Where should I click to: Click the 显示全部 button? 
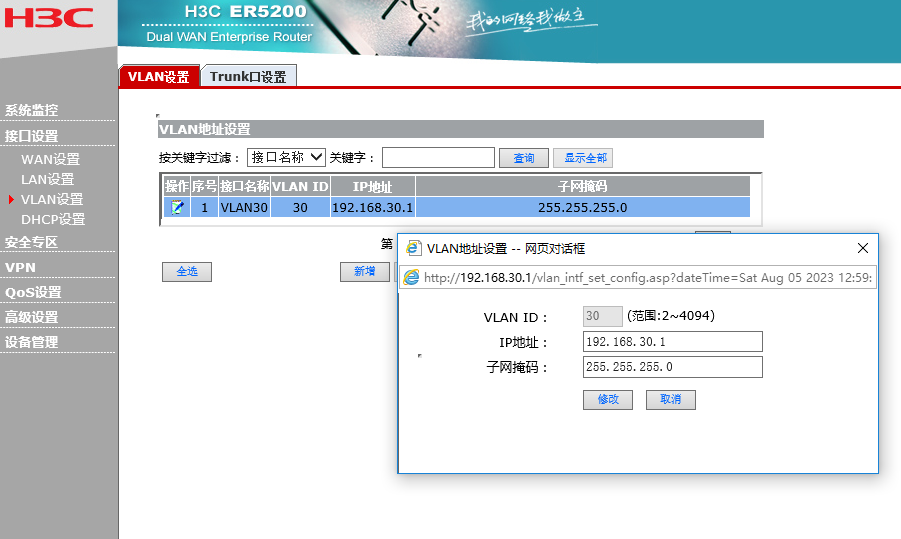583,158
